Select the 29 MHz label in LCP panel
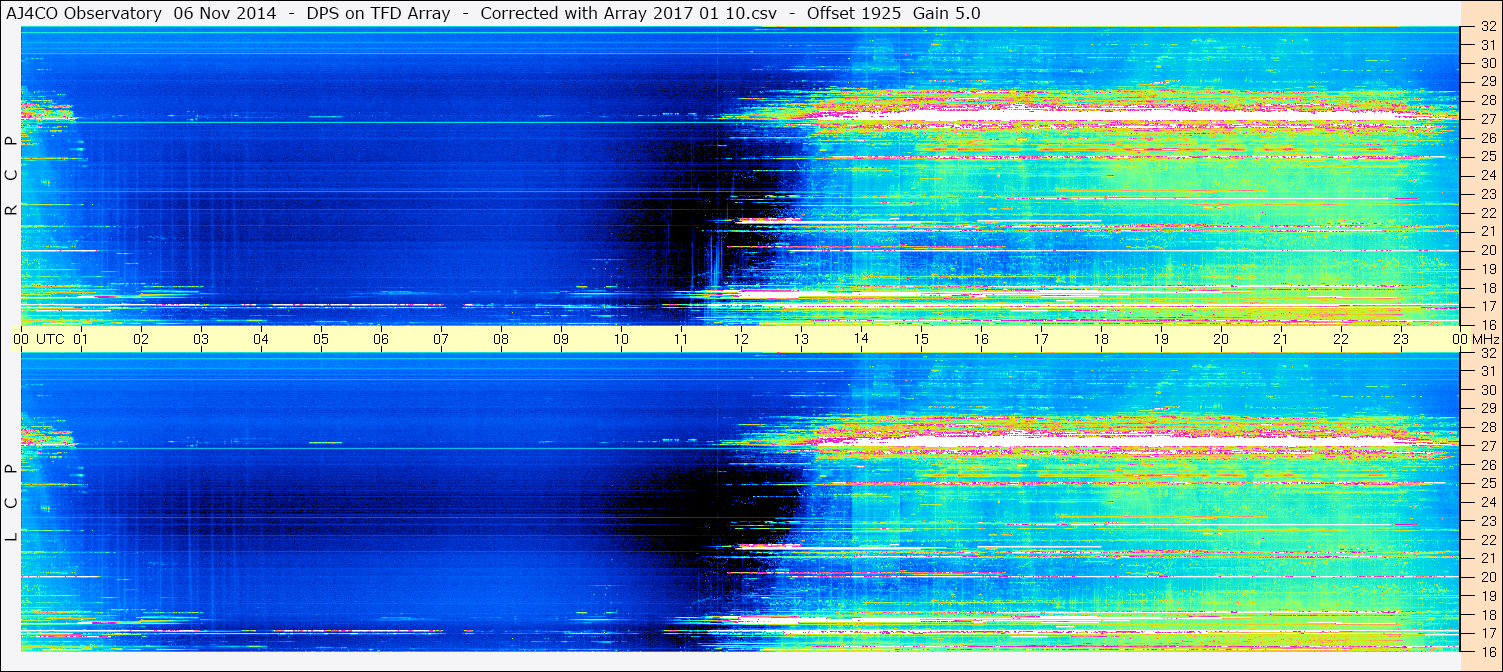 pyautogui.click(x=1487, y=409)
